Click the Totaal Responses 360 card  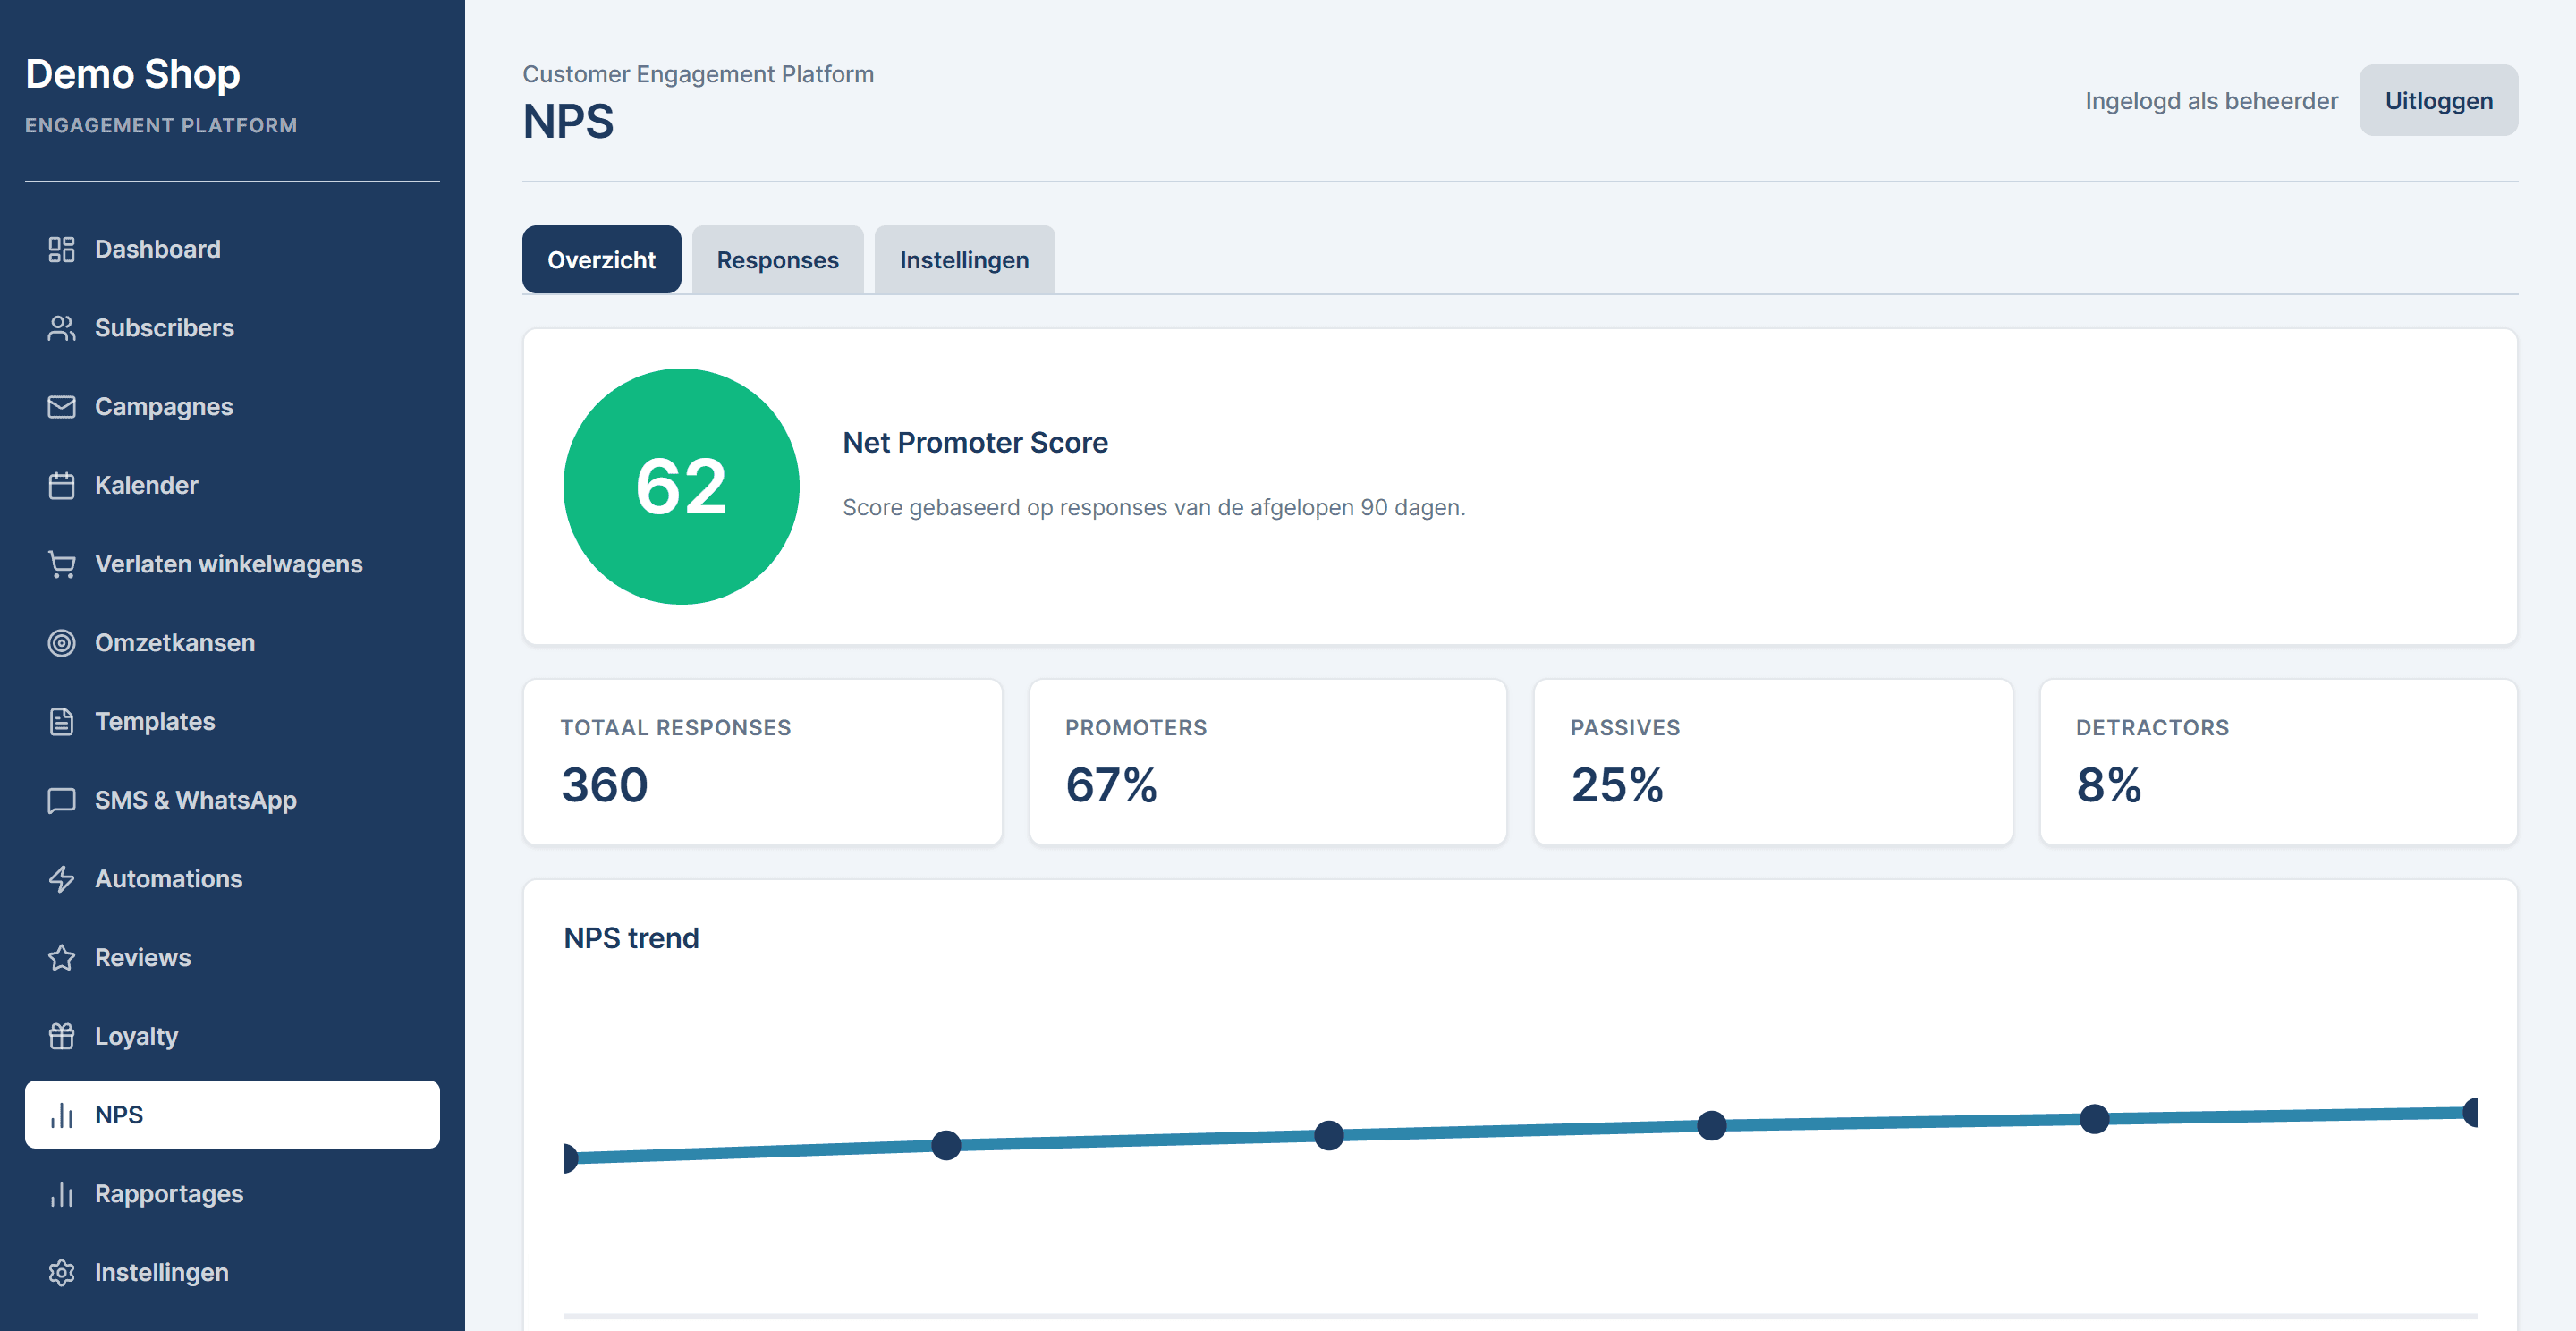click(x=762, y=762)
